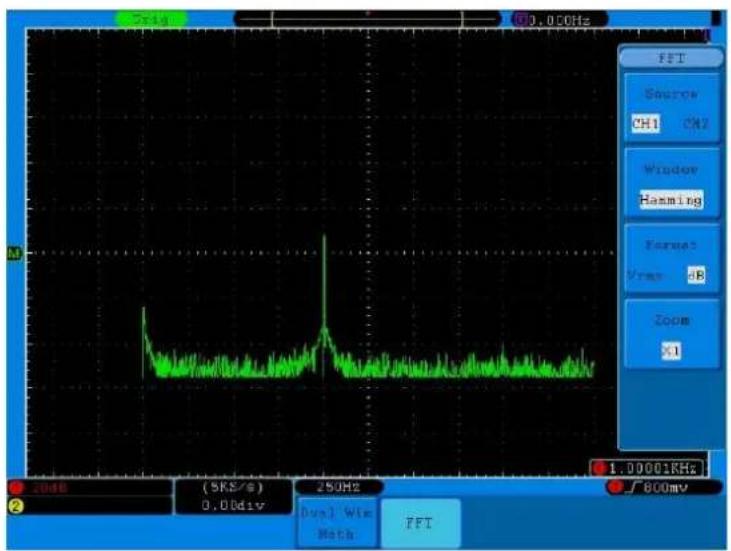Click the 0.000Hz cursor frequency readout
The height and width of the screenshot is (551, 731).
click(x=559, y=21)
